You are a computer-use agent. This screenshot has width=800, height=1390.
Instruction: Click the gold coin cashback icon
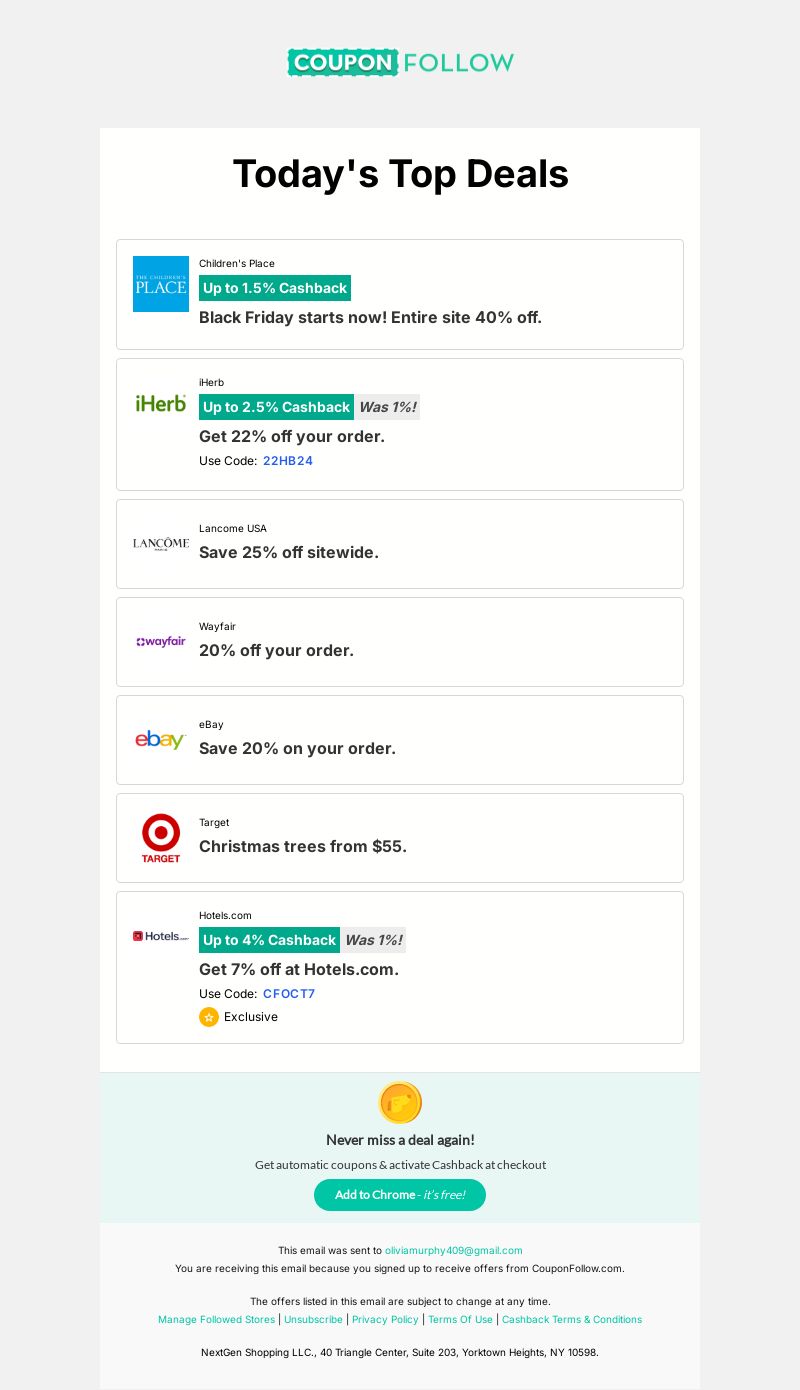pos(400,1103)
